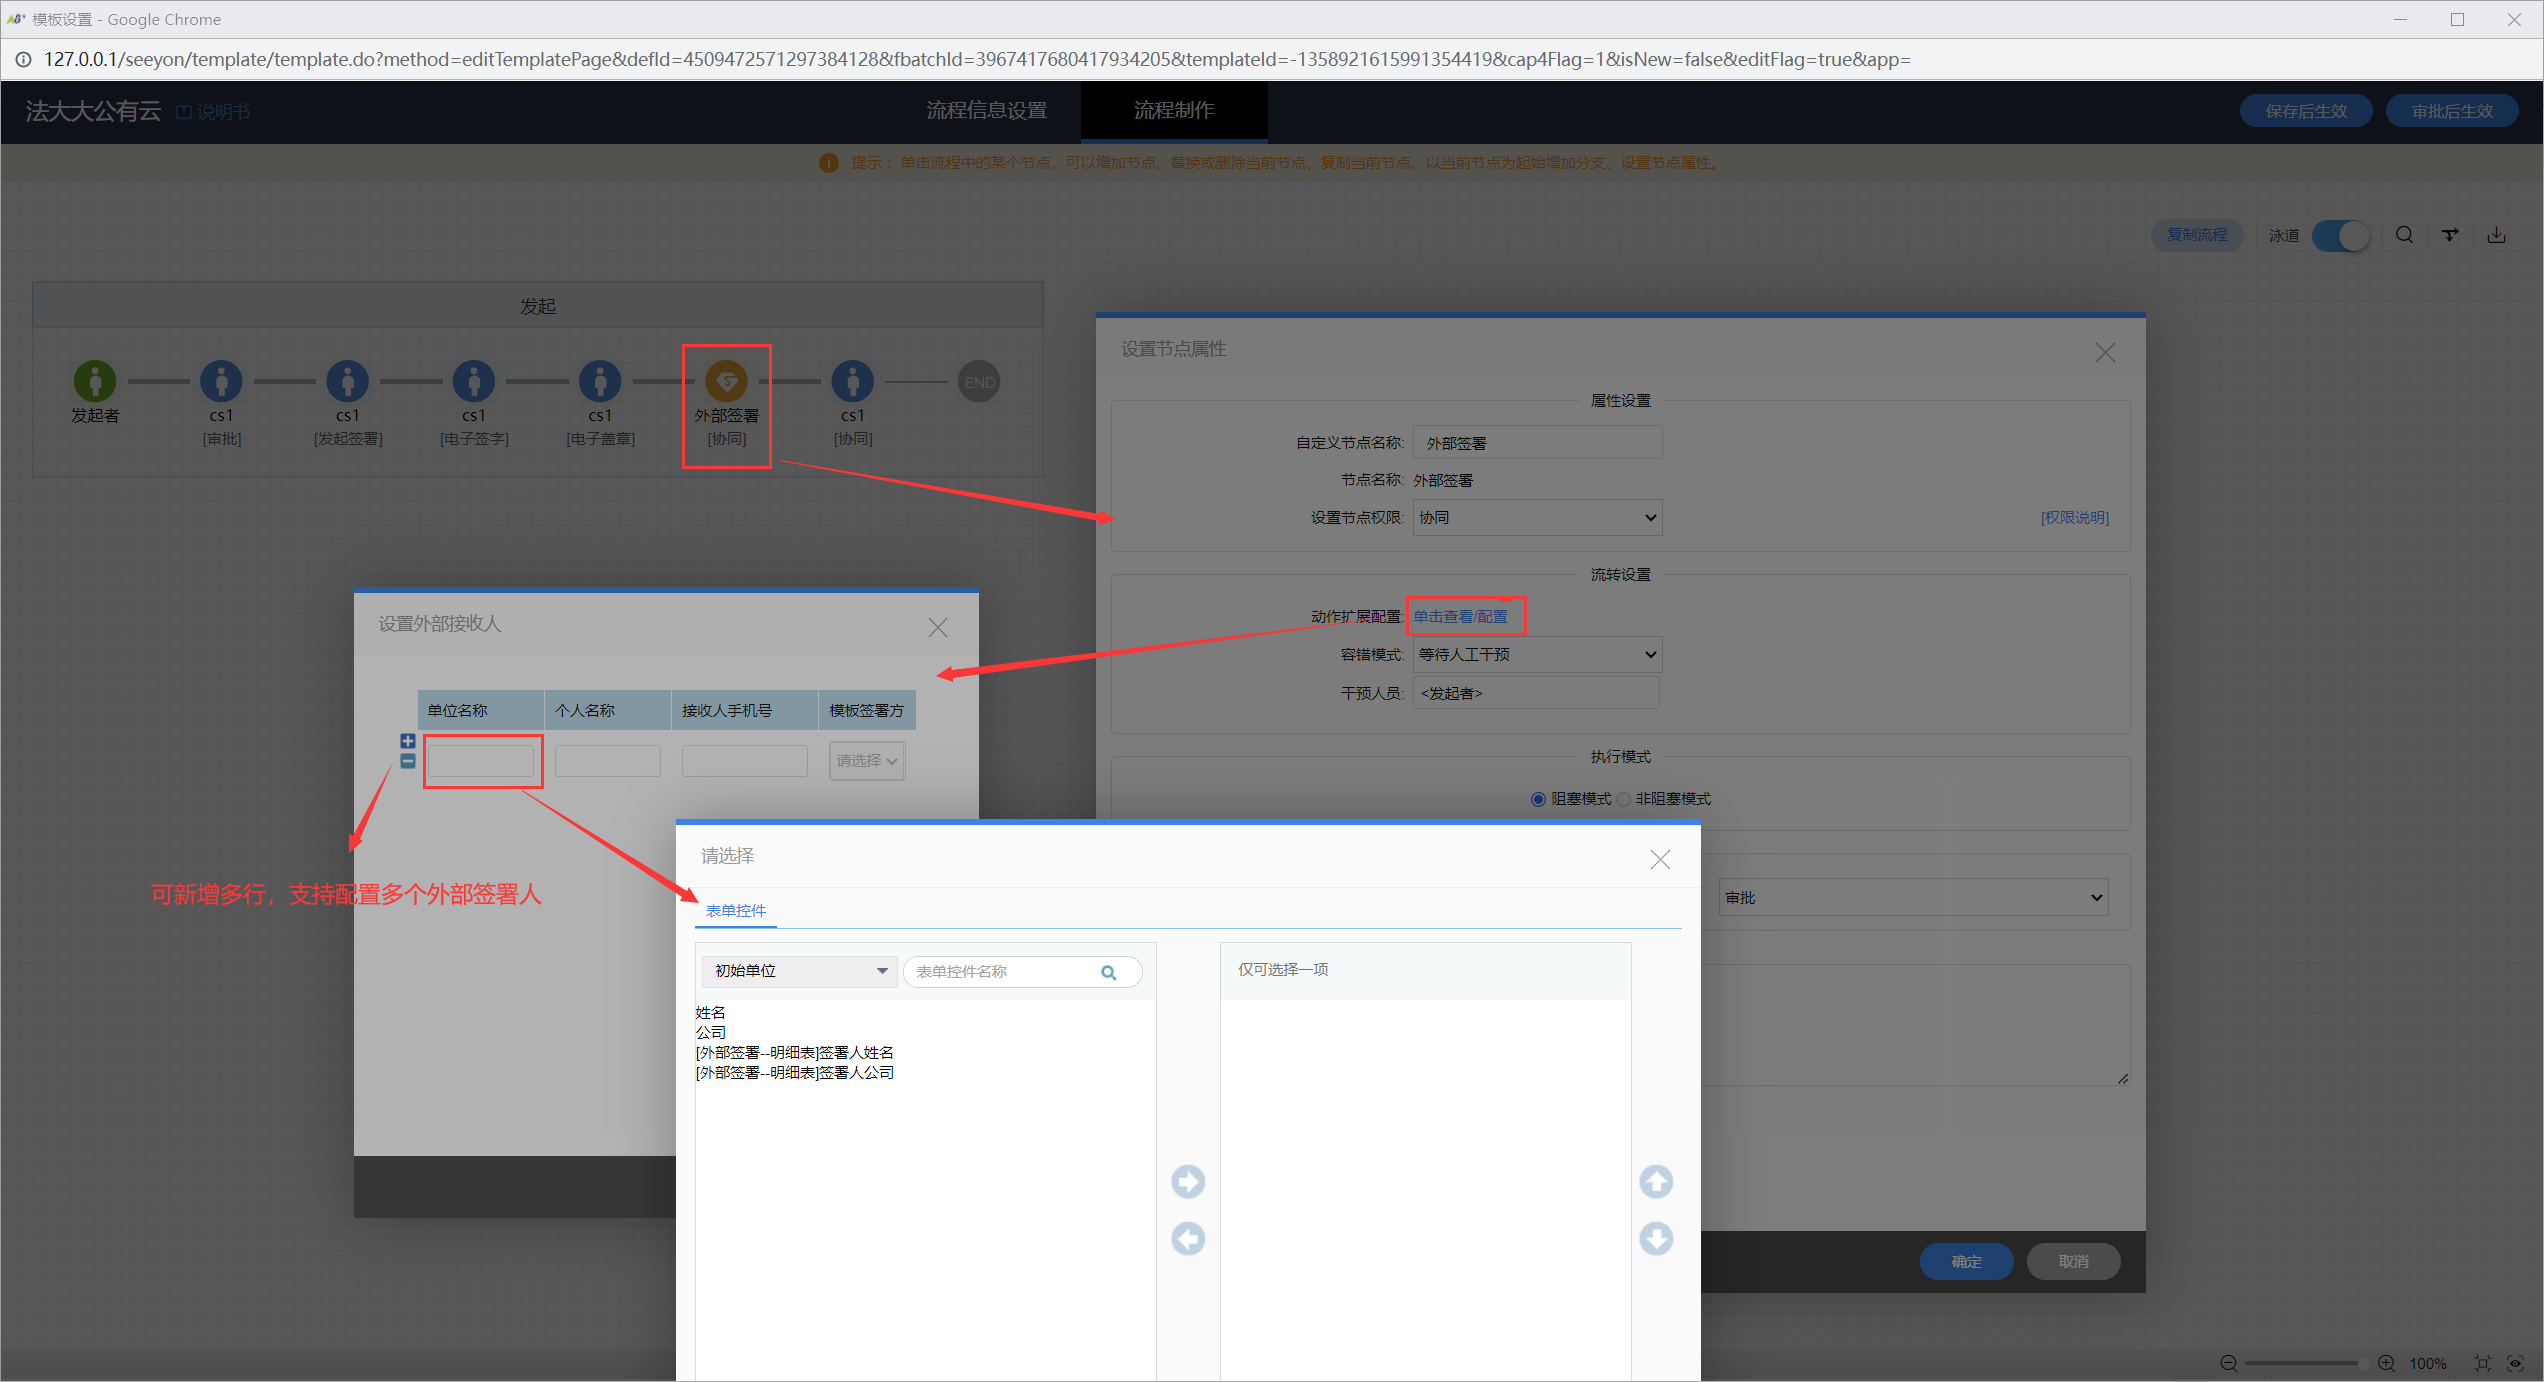Add a new external recipient row
The image size is (2544, 1382).
408,741
